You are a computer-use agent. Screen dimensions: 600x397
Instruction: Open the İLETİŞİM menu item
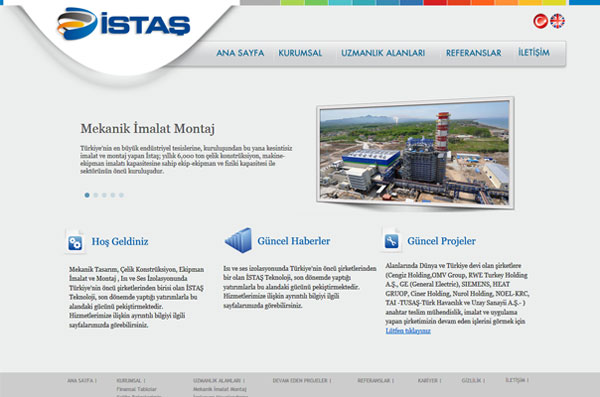[x=534, y=52]
